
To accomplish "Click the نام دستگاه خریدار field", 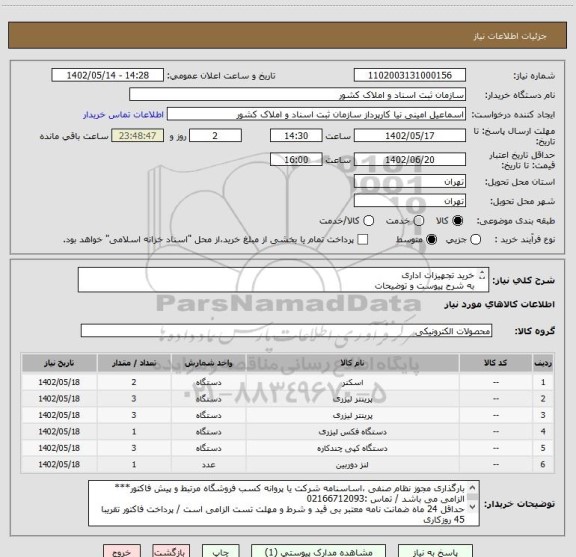I will click(298, 95).
